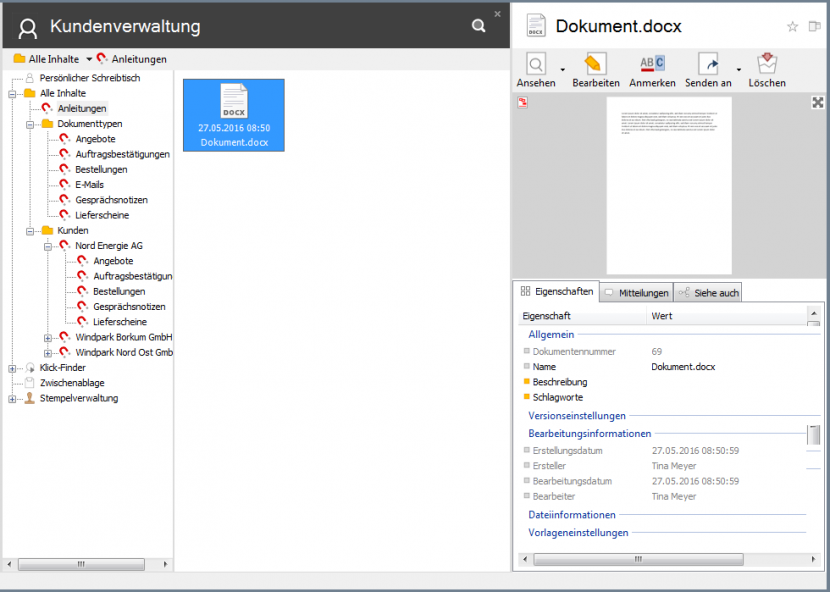Open the Versionseinstellungen section header
830x592 pixels.
point(577,416)
